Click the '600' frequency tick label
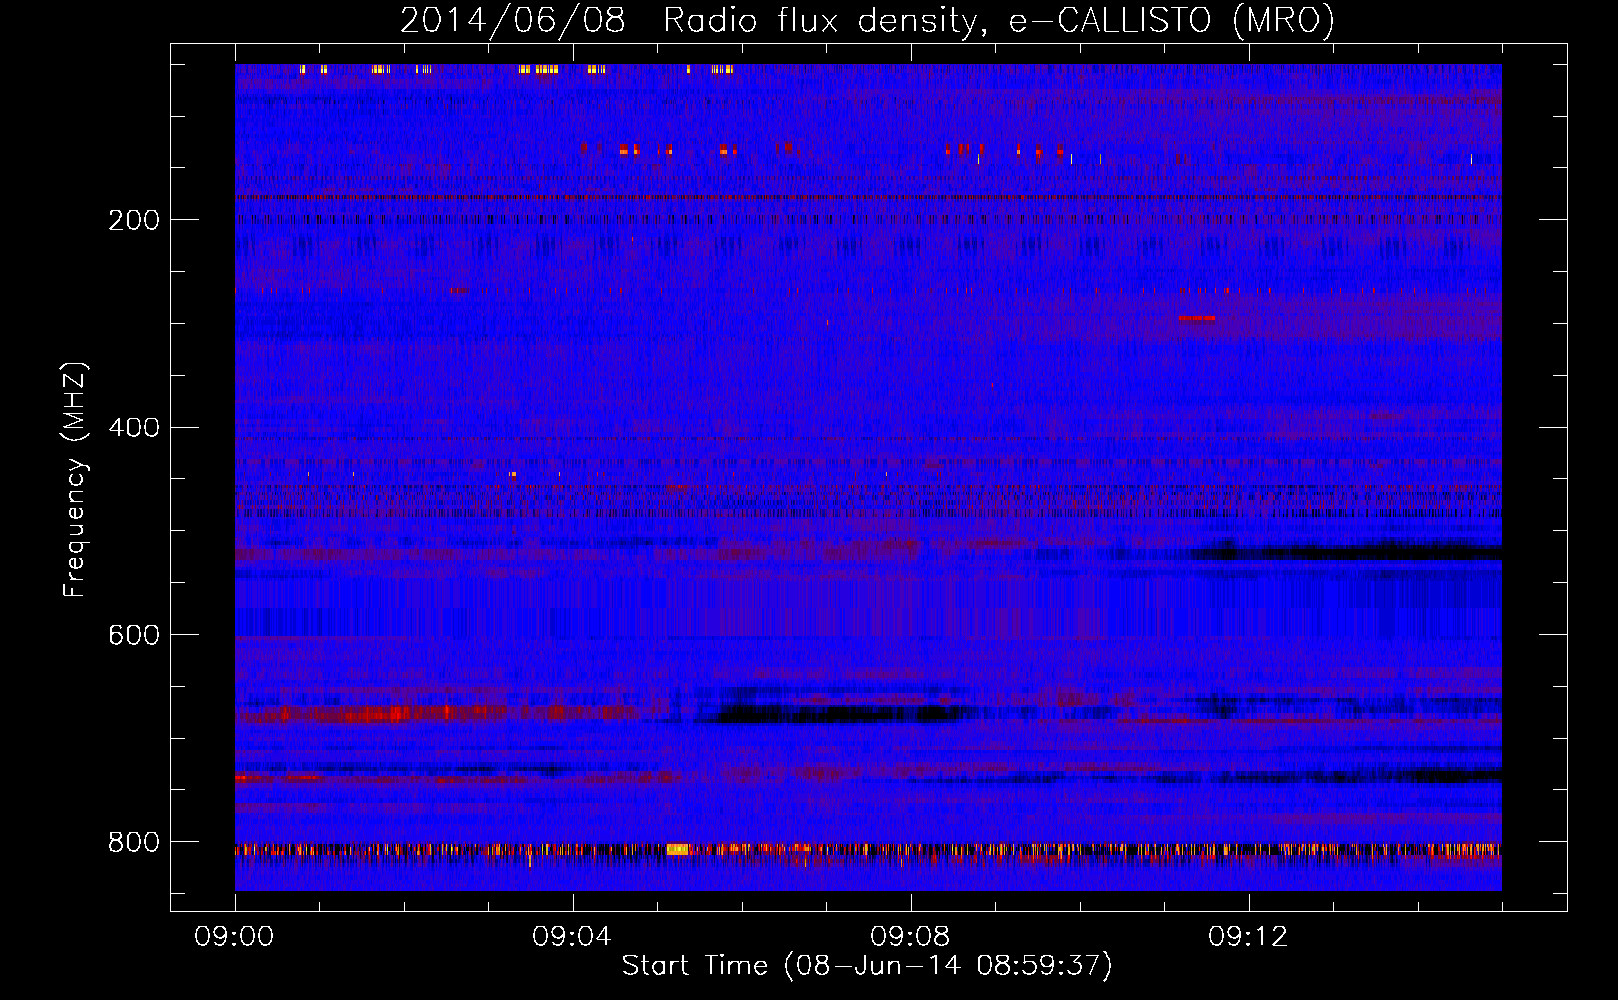The image size is (1618, 1000). (x=134, y=636)
